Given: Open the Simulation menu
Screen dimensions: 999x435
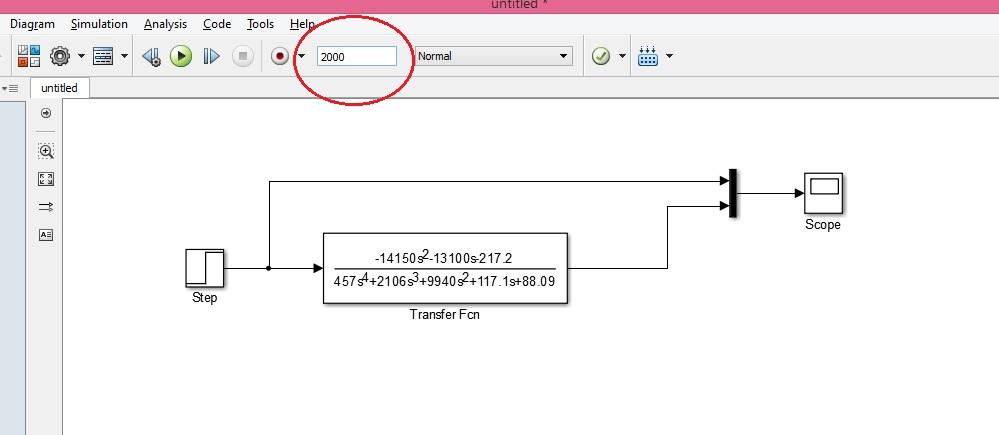Looking at the screenshot, I should click(x=99, y=24).
